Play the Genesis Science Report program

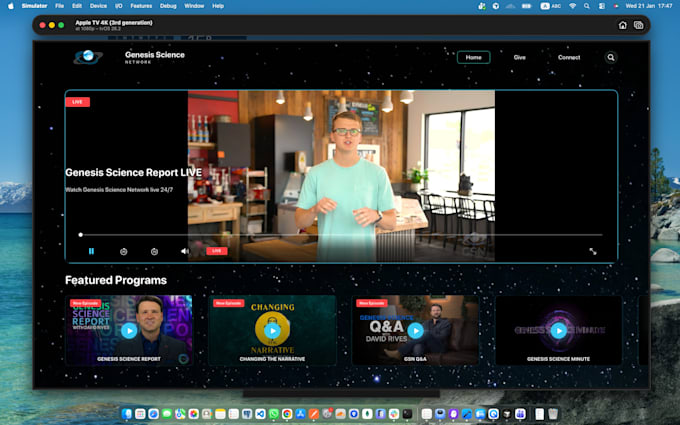(x=129, y=330)
